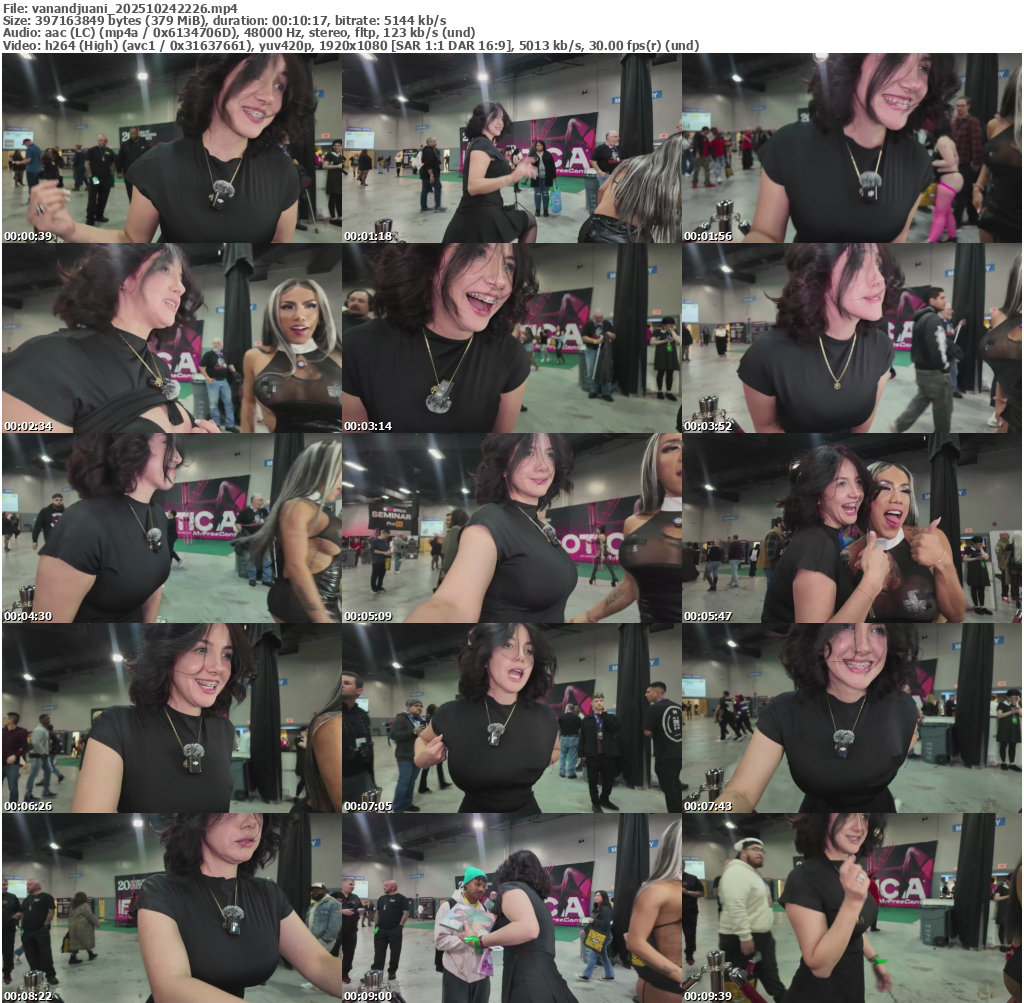Viewport: 1024px width, 1003px height.
Task: Open the 00:02:34 video frame
Action: click(x=171, y=338)
